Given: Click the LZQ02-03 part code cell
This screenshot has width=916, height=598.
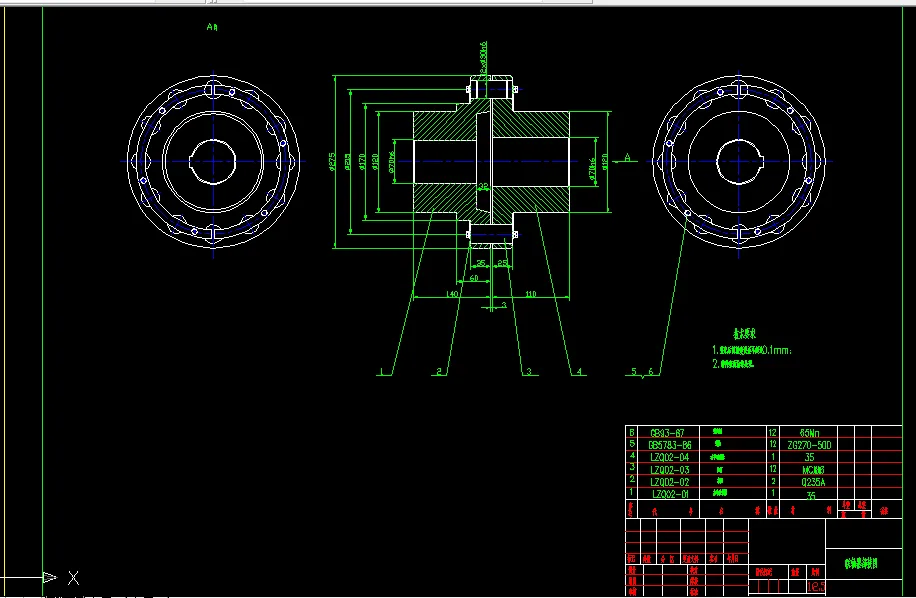Looking at the screenshot, I should [x=669, y=470].
